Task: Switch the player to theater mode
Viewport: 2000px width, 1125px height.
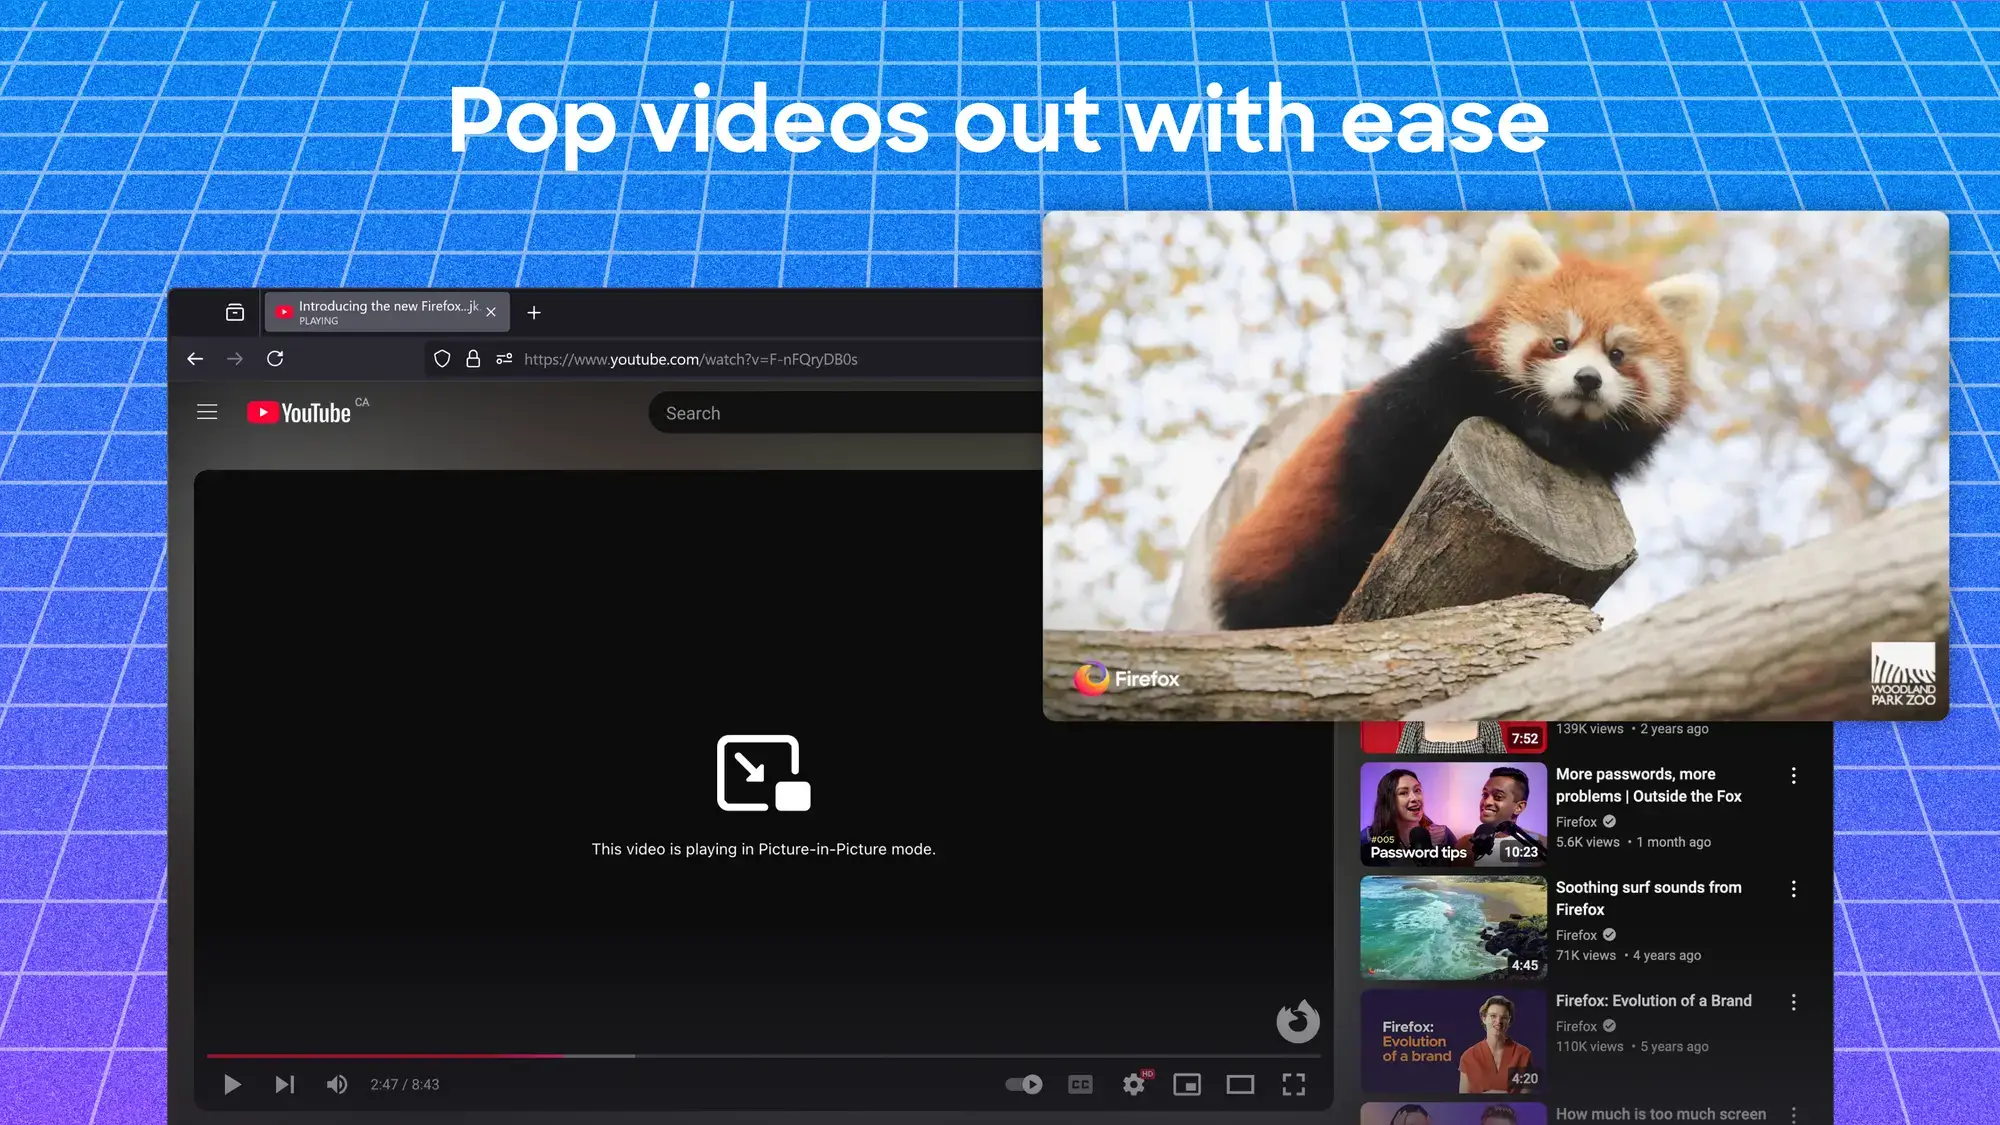Action: point(1241,1084)
